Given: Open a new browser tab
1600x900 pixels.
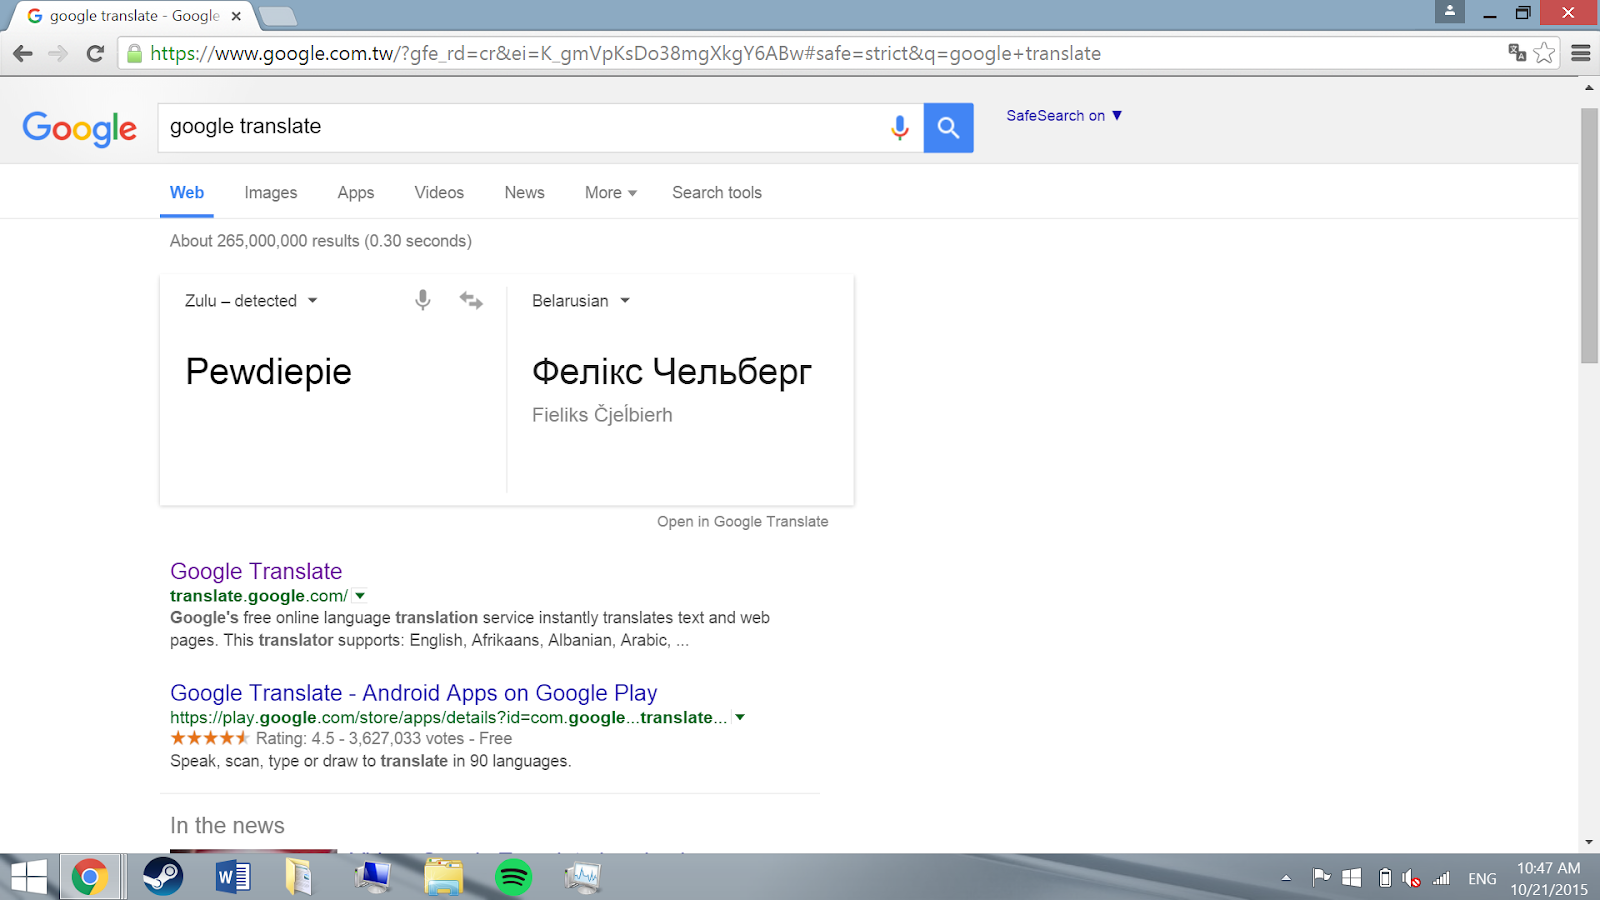Looking at the screenshot, I should pos(278,16).
